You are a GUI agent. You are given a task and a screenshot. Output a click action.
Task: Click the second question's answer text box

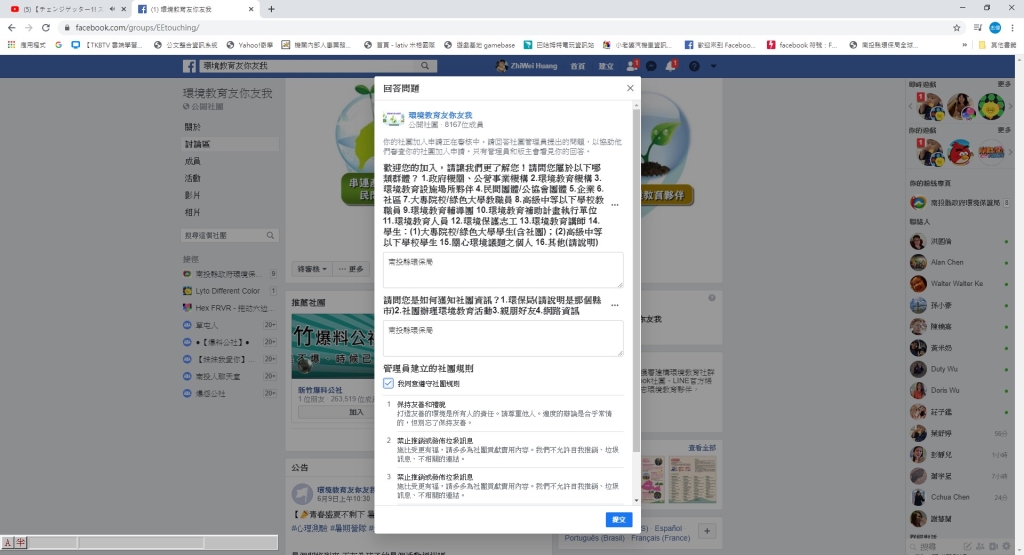(x=503, y=338)
